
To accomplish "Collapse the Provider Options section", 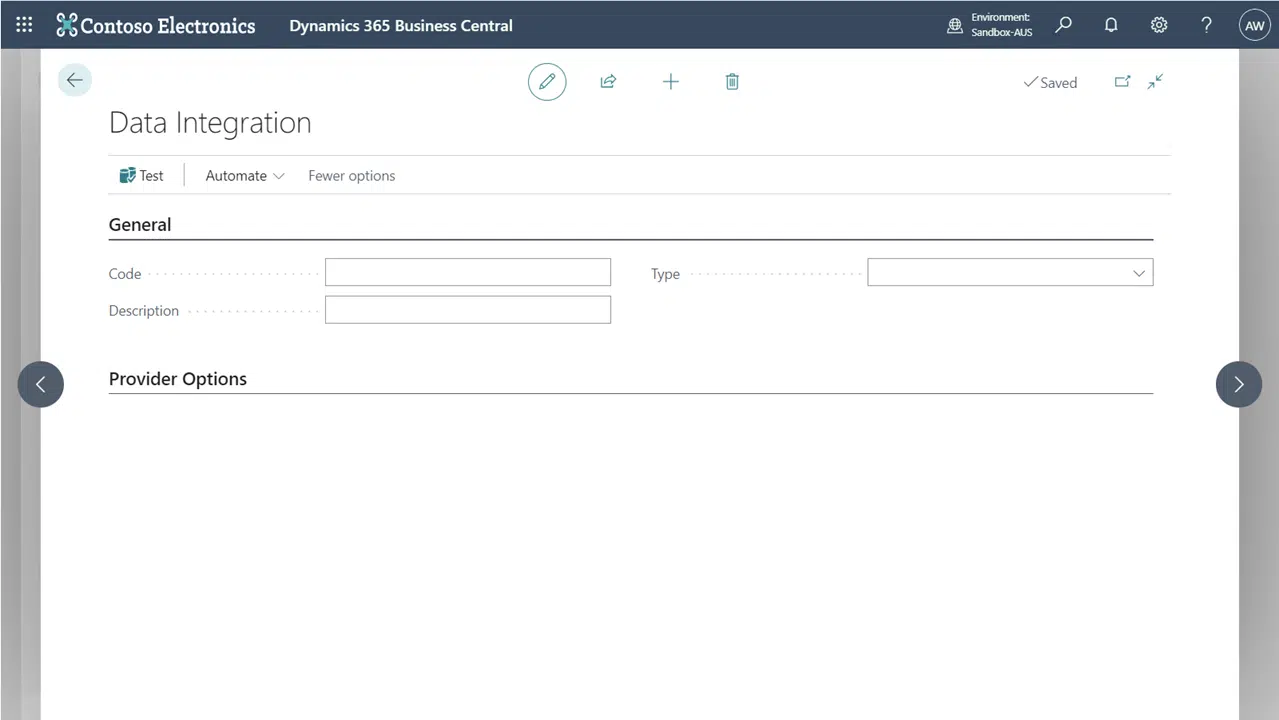I will 178,379.
